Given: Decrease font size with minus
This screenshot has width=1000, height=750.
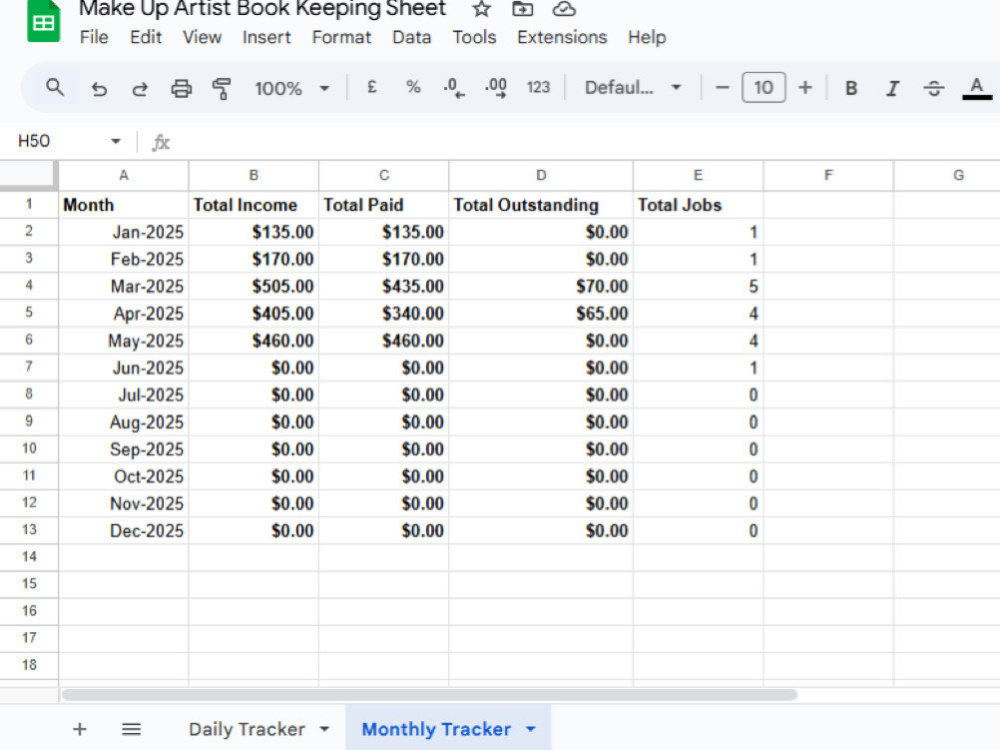Looking at the screenshot, I should 722,87.
